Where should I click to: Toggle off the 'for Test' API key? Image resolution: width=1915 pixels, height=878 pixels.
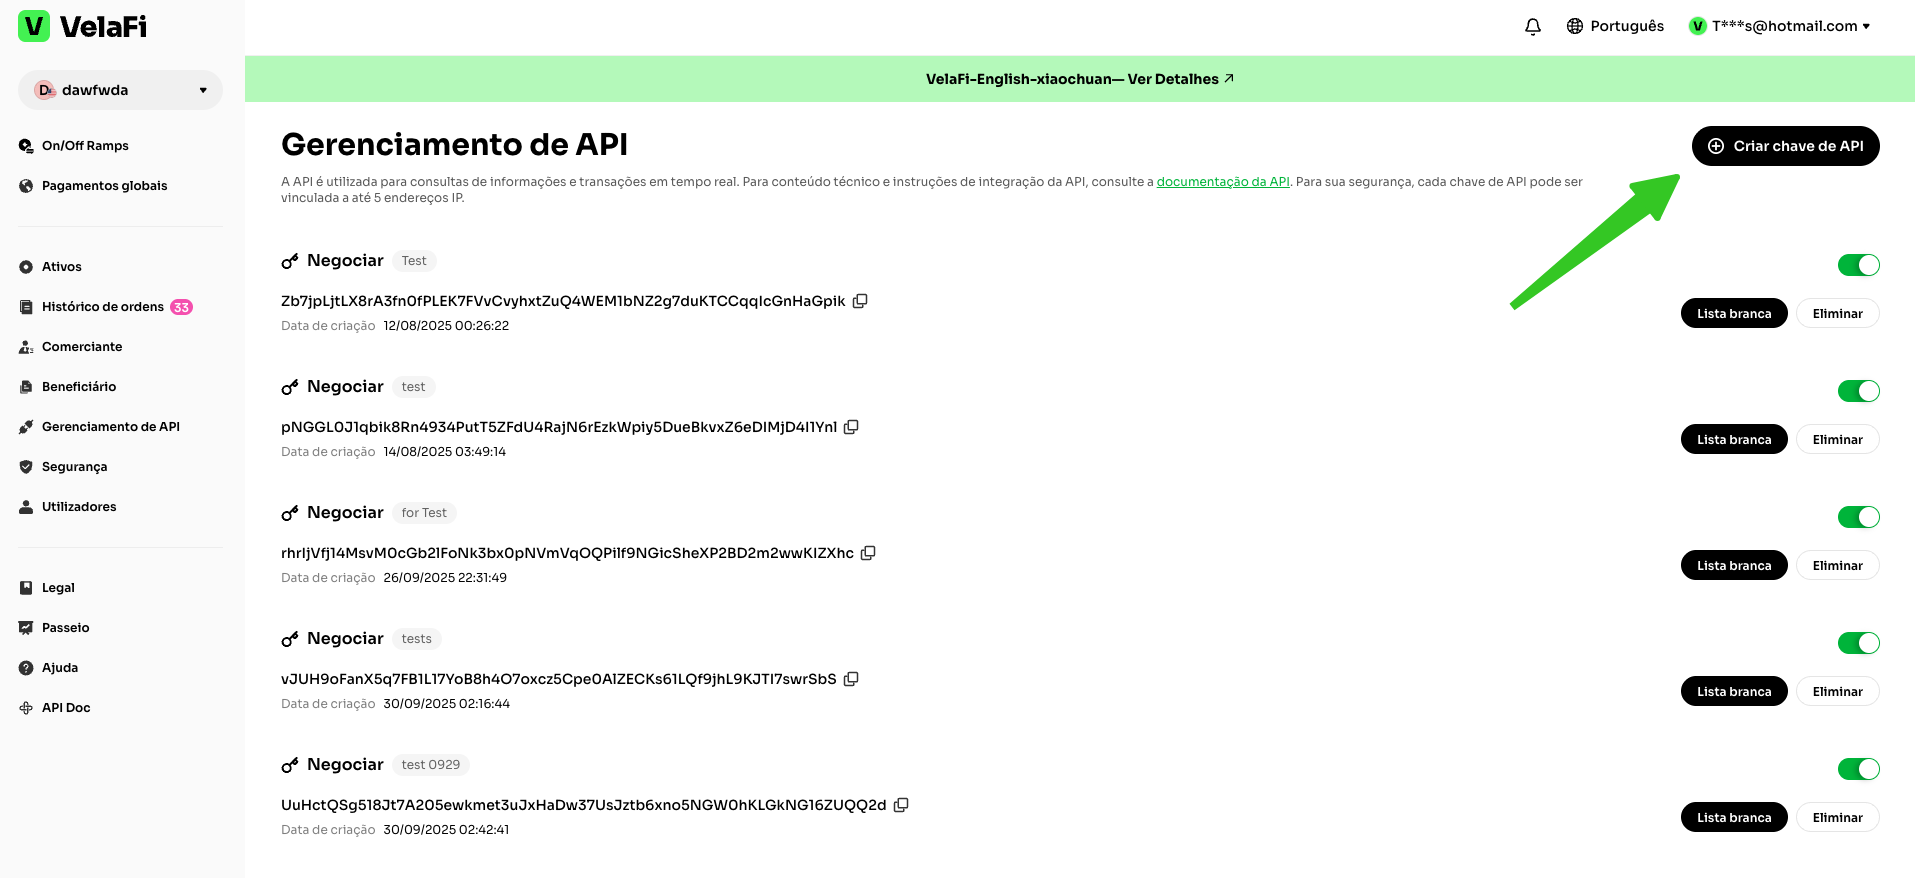pyautogui.click(x=1858, y=517)
